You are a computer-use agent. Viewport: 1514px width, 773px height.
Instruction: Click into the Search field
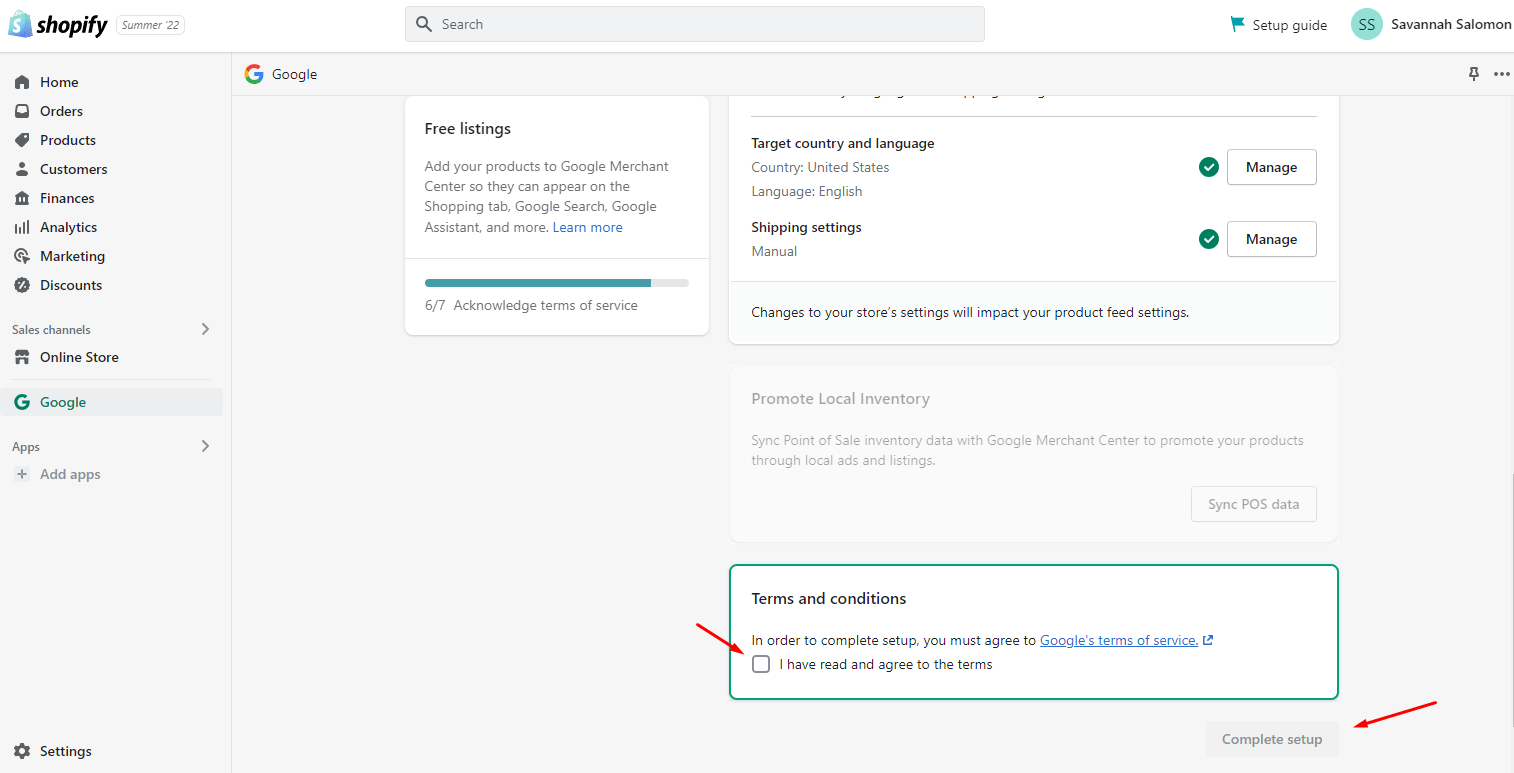pos(695,24)
